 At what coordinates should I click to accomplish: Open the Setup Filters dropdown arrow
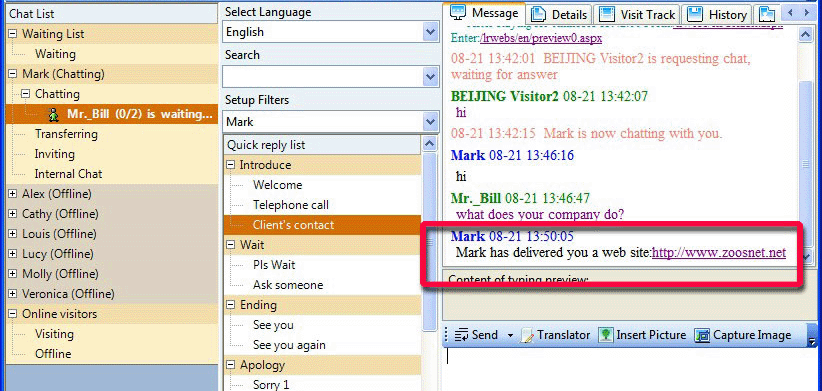(430, 122)
